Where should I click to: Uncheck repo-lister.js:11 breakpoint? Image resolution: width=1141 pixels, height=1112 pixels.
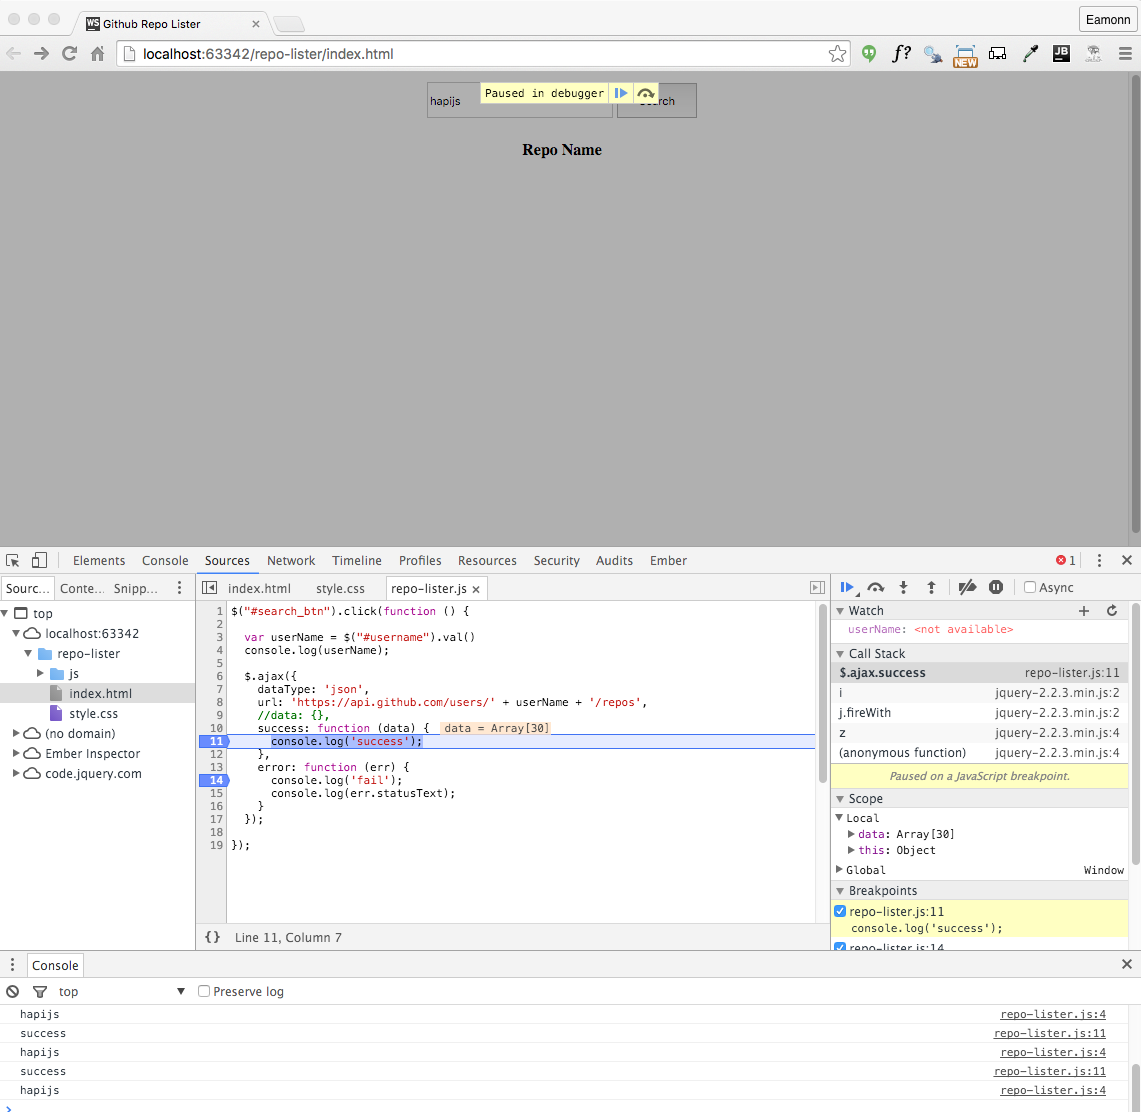coord(840,912)
